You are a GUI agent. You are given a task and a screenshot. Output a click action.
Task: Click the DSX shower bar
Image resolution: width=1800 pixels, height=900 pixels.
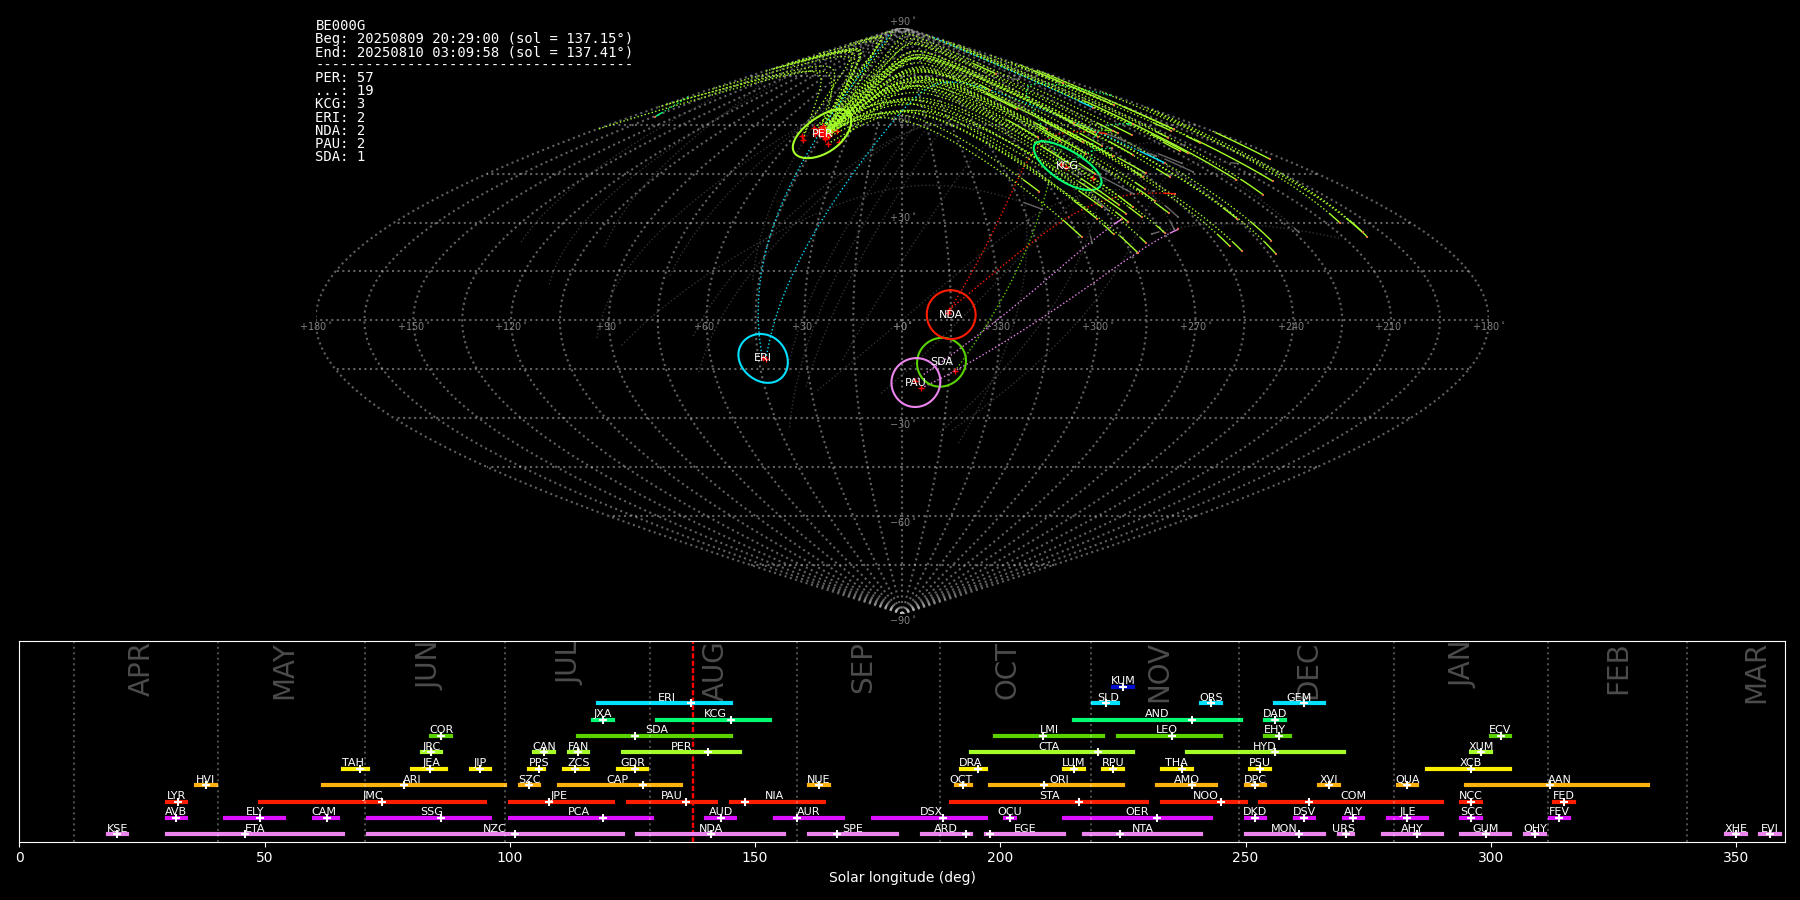tap(929, 818)
